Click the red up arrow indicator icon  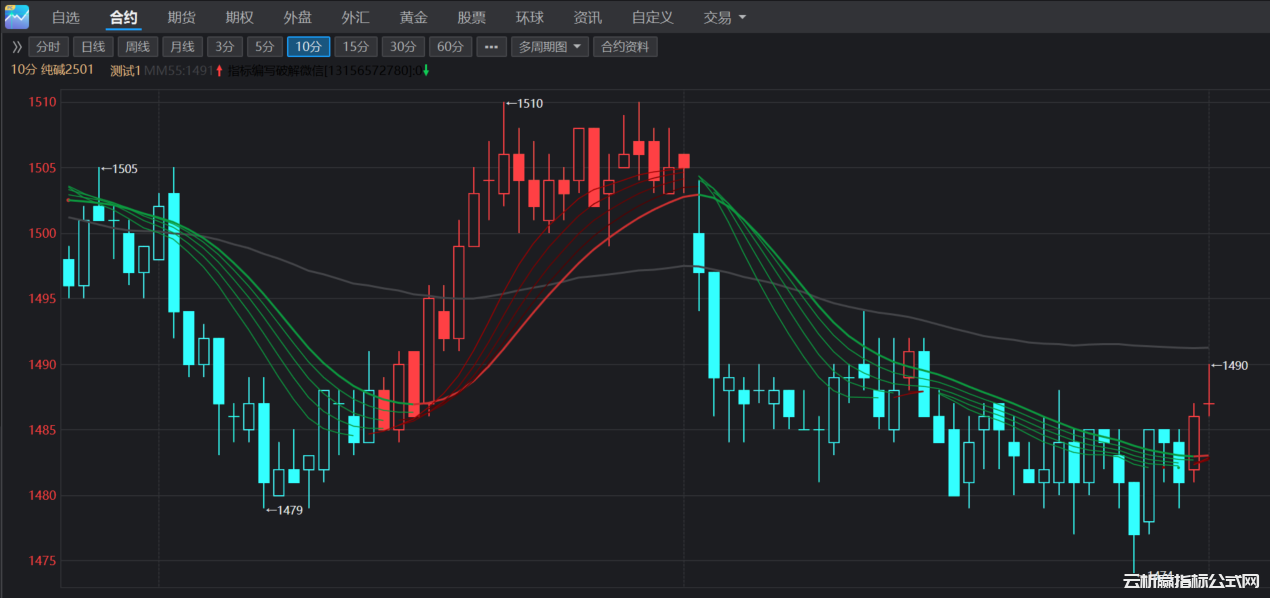[220, 70]
